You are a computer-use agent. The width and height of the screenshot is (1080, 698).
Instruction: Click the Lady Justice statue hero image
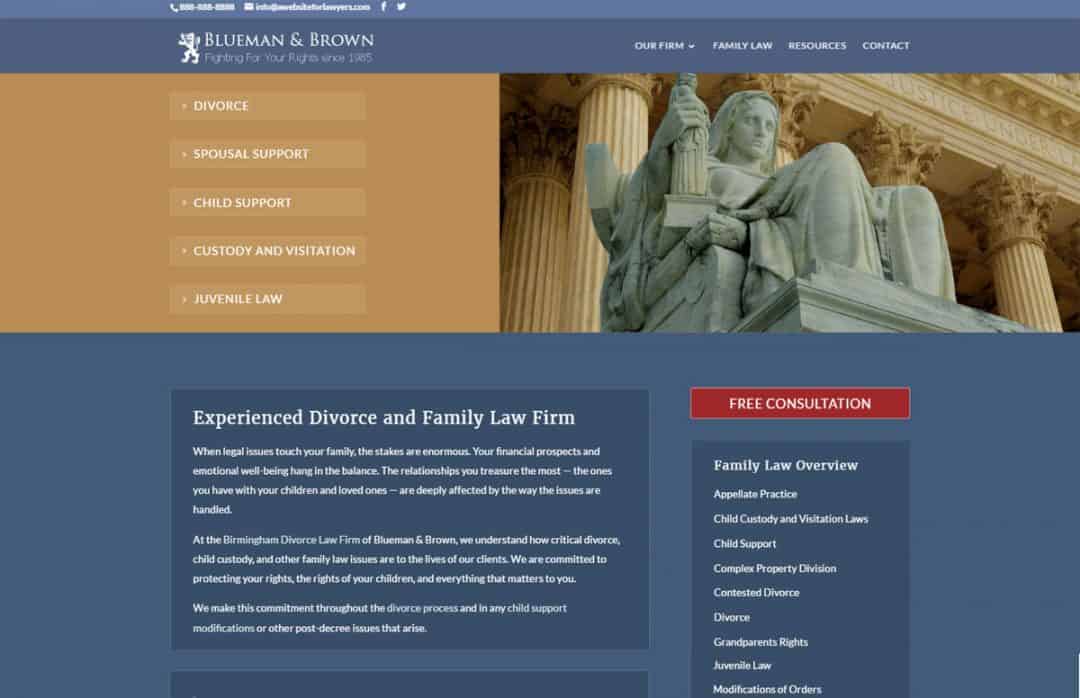[789, 203]
